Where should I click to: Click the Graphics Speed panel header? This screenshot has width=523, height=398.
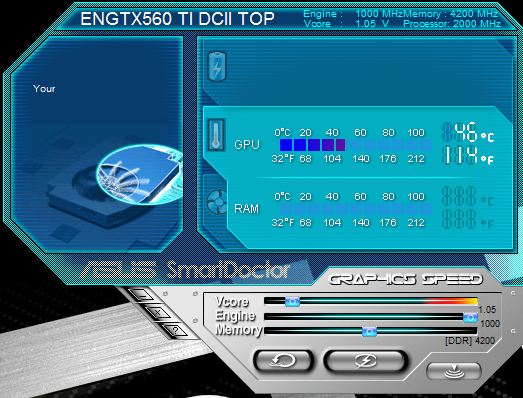click(x=406, y=279)
